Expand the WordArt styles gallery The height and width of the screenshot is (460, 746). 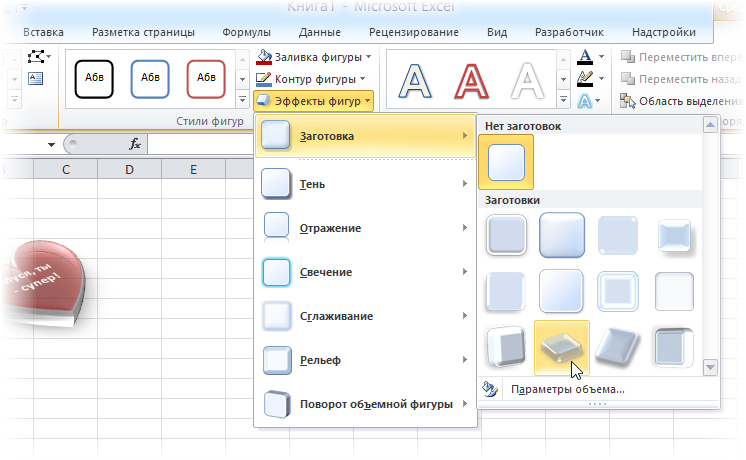[x=563, y=99]
